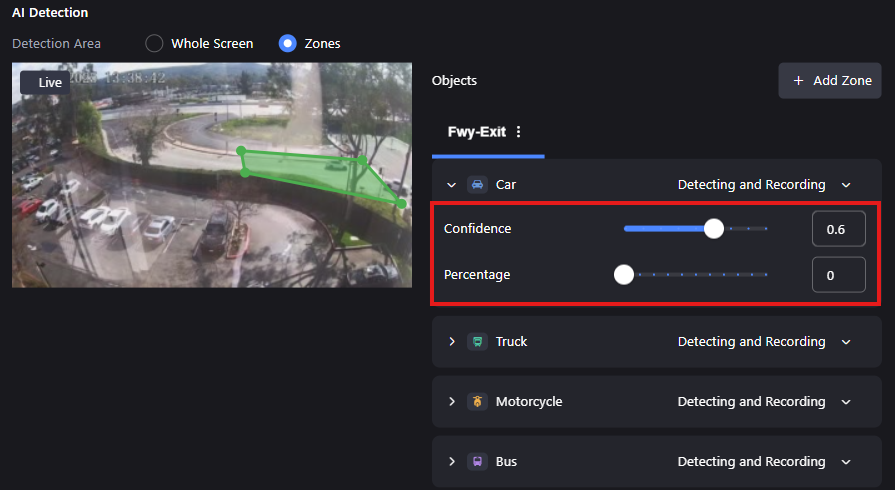Screen dimensions: 895x490
Task: Click the Percentage slider handle
Action: [624, 275]
